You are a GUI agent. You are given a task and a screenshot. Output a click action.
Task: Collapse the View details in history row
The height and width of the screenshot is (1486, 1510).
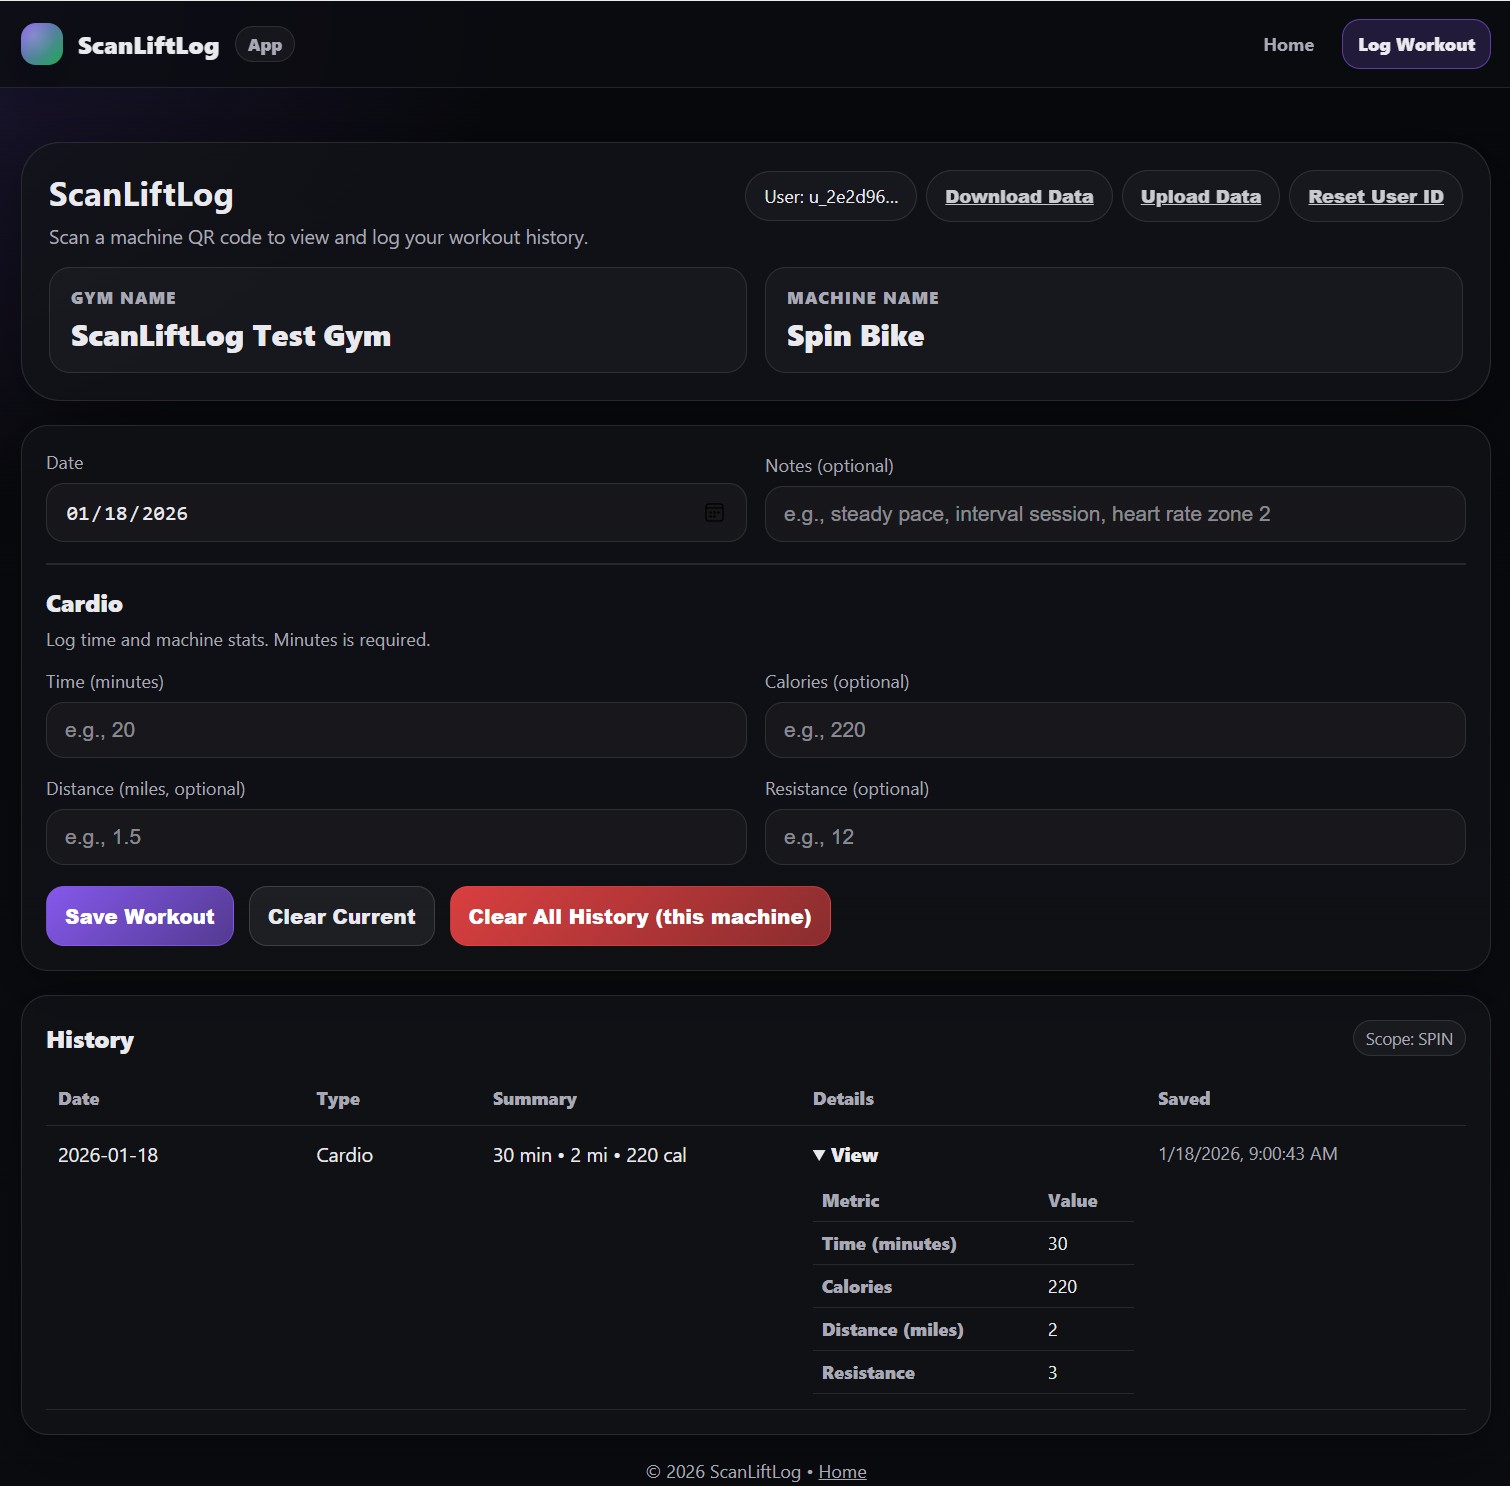coord(845,1155)
